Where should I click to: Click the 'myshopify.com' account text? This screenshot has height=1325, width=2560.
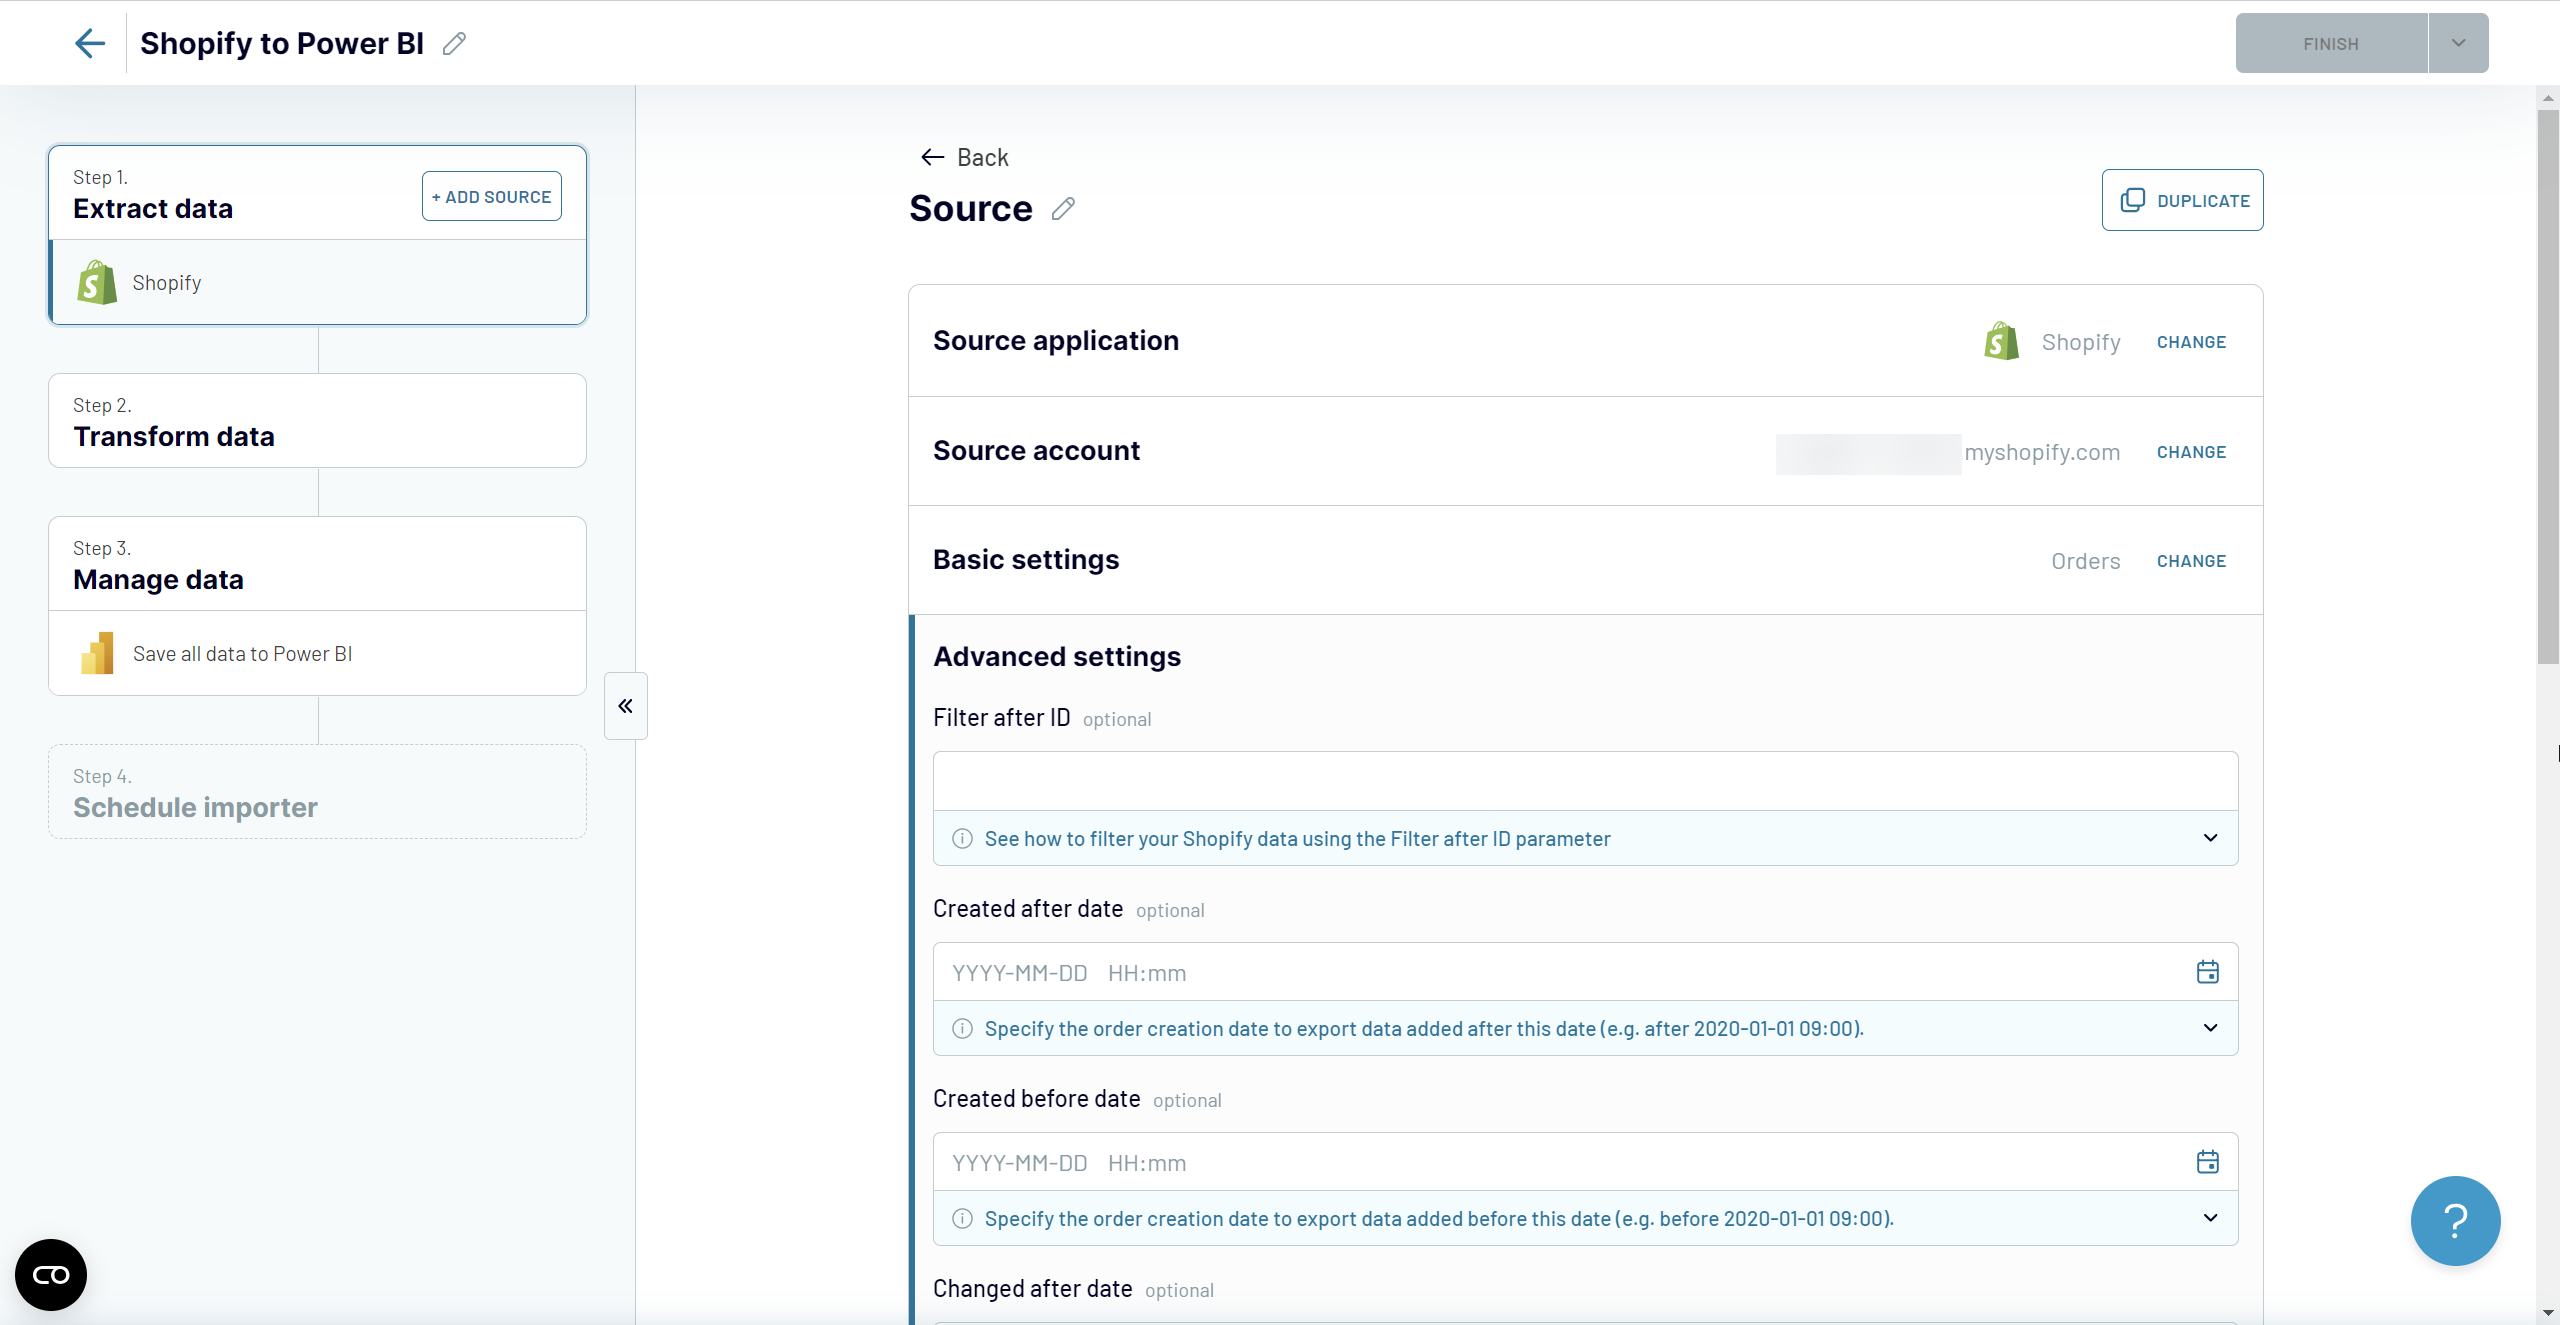2042,452
